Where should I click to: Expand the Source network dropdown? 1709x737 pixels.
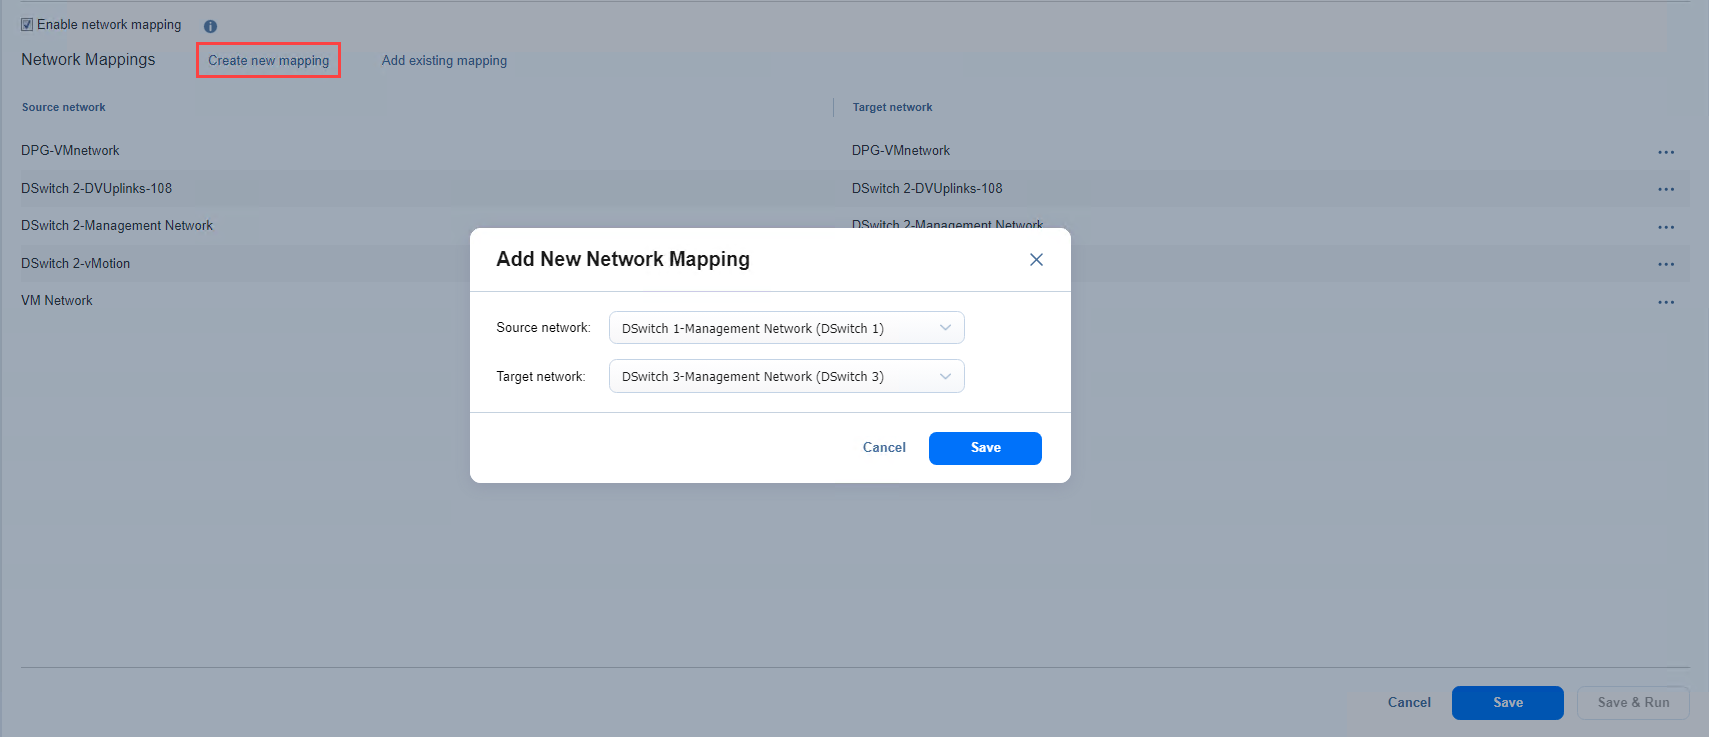pos(785,328)
